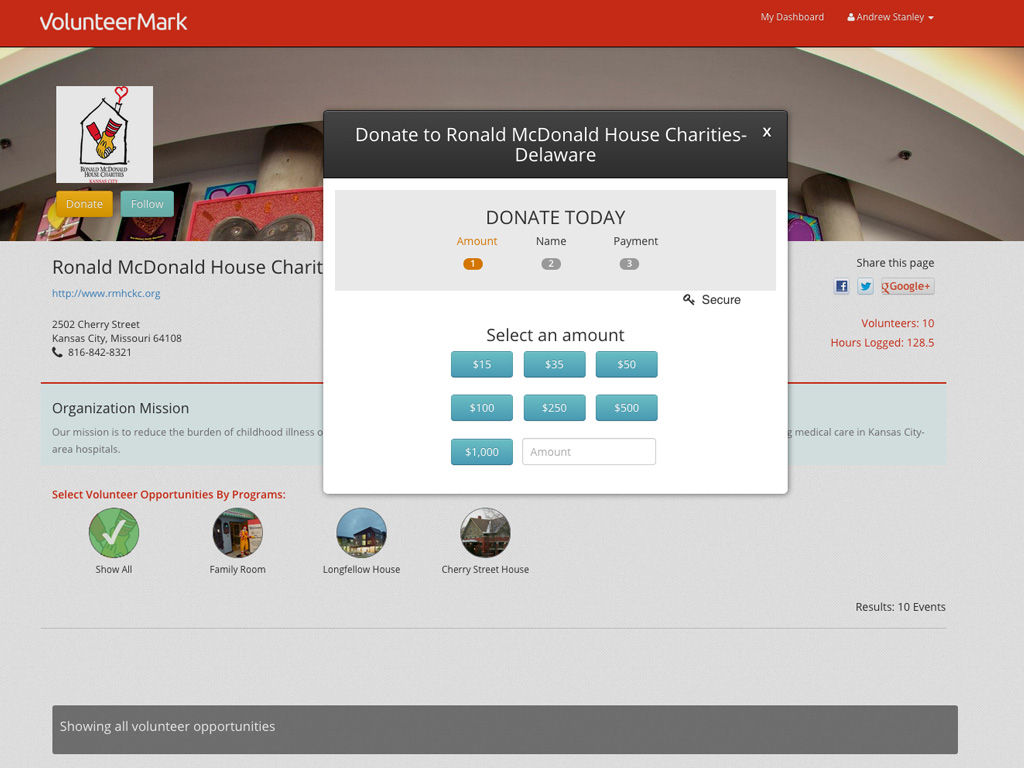Choose the $250 donation amount

pyautogui.click(x=554, y=408)
